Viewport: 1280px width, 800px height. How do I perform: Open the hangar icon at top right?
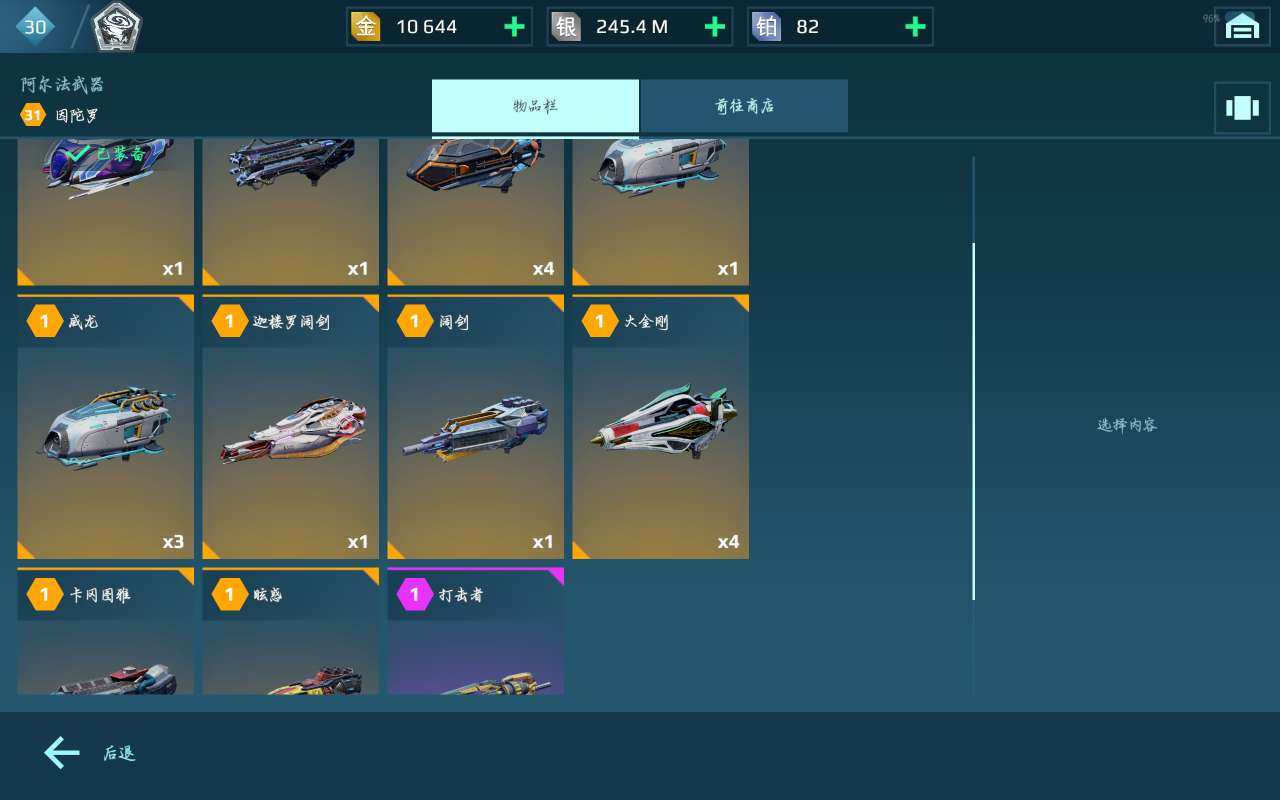(x=1242, y=27)
